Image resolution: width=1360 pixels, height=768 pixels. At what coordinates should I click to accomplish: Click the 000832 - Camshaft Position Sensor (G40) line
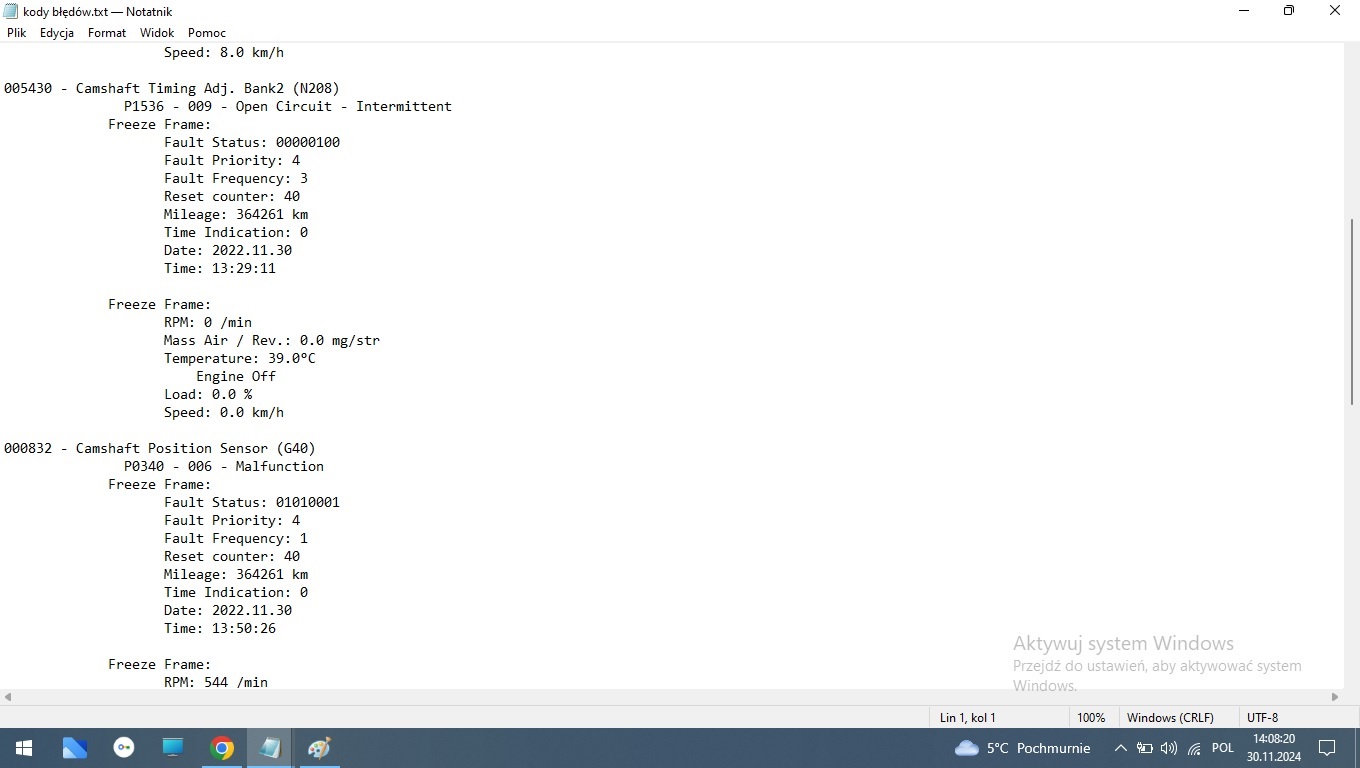(160, 448)
